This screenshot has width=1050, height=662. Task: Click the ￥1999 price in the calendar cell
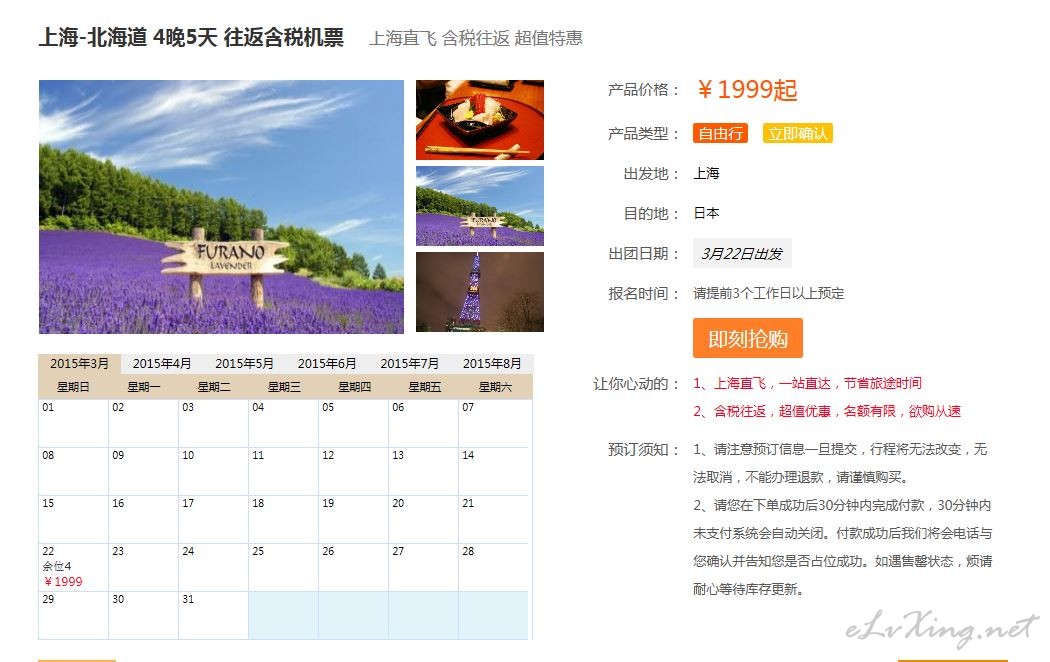click(63, 582)
